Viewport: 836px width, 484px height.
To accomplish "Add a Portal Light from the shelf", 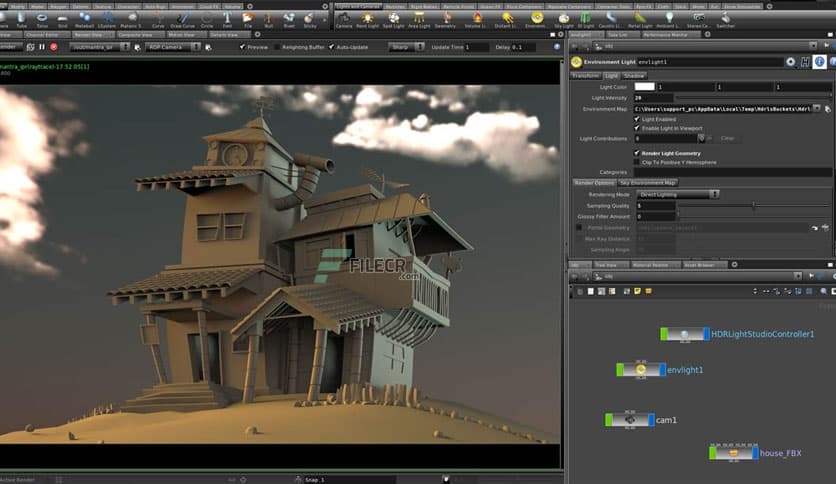I will coord(640,20).
